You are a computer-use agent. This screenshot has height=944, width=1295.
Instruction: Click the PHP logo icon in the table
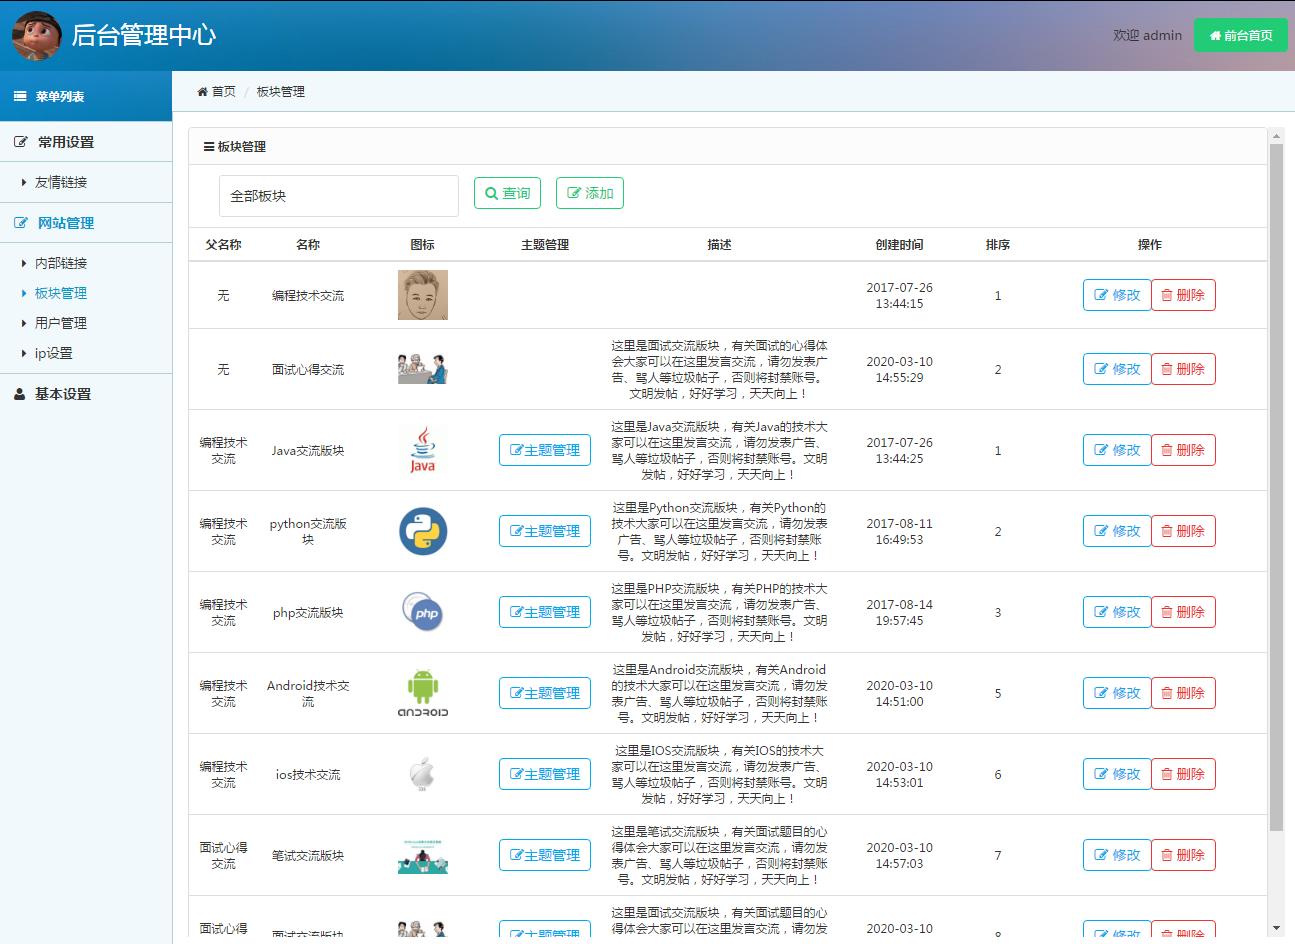point(422,611)
